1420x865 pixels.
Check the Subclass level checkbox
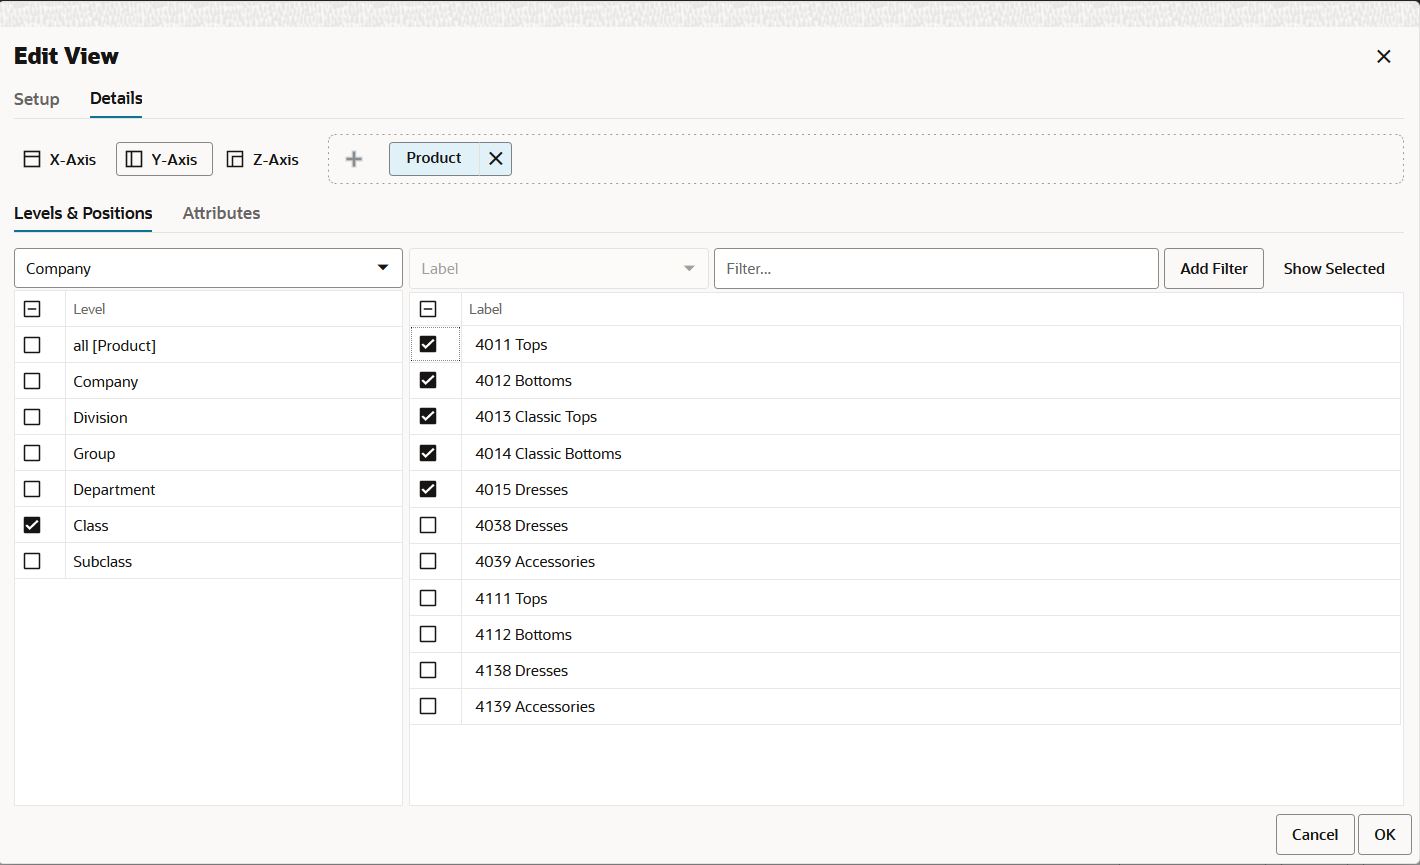33,560
